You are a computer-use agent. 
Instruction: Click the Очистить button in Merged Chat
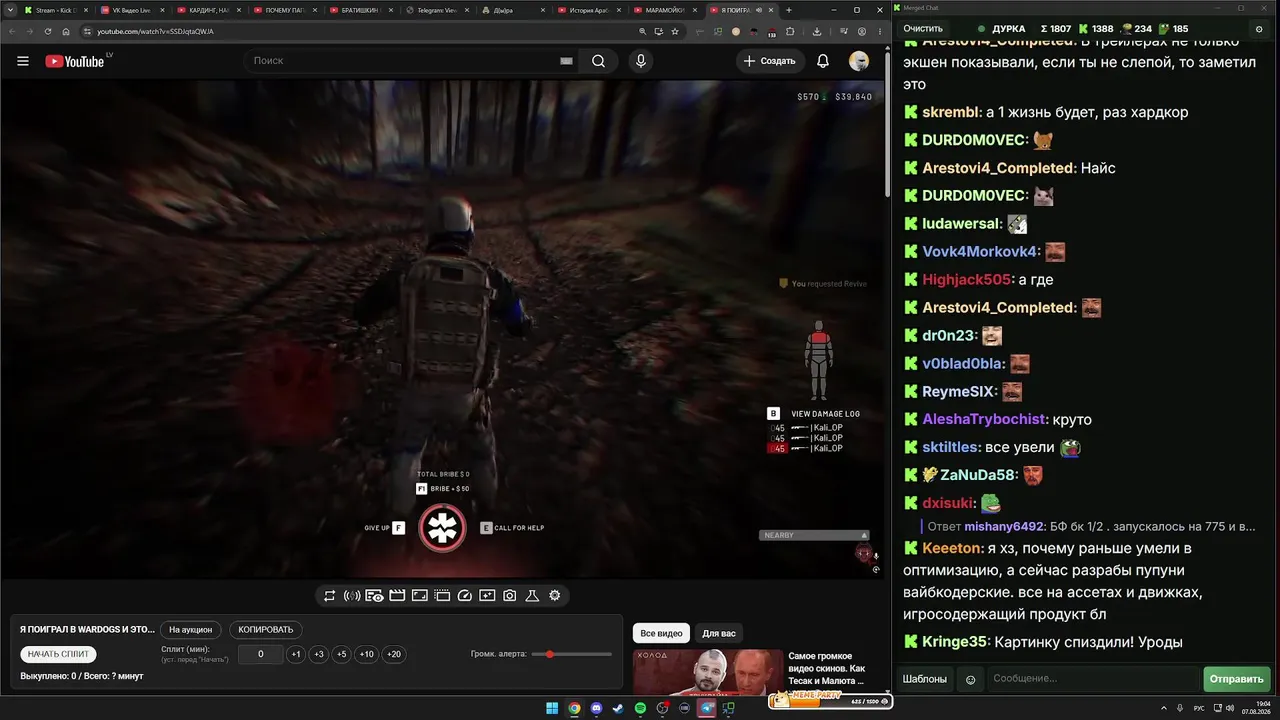tap(923, 29)
